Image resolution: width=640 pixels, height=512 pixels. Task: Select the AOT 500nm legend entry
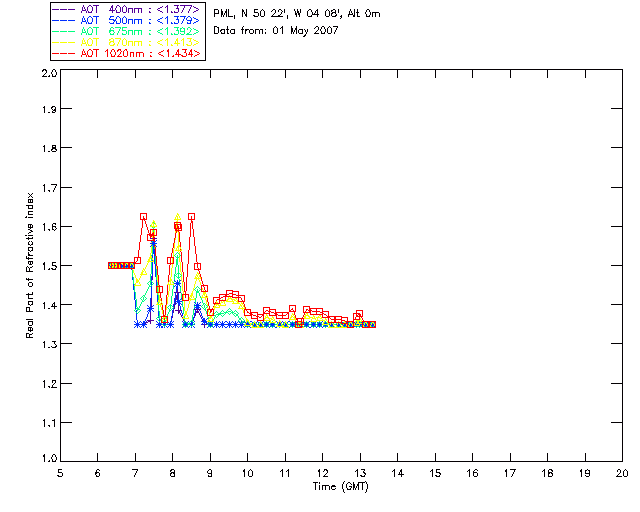pos(127,20)
